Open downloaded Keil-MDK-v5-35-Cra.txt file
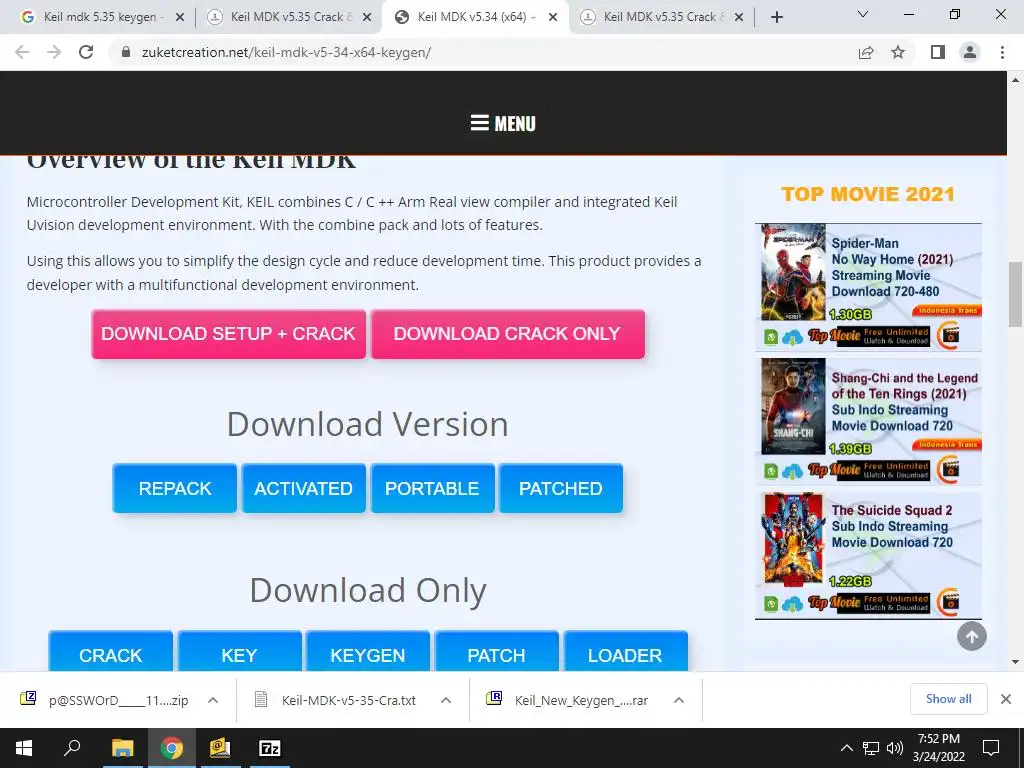The image size is (1024, 768). click(338, 700)
